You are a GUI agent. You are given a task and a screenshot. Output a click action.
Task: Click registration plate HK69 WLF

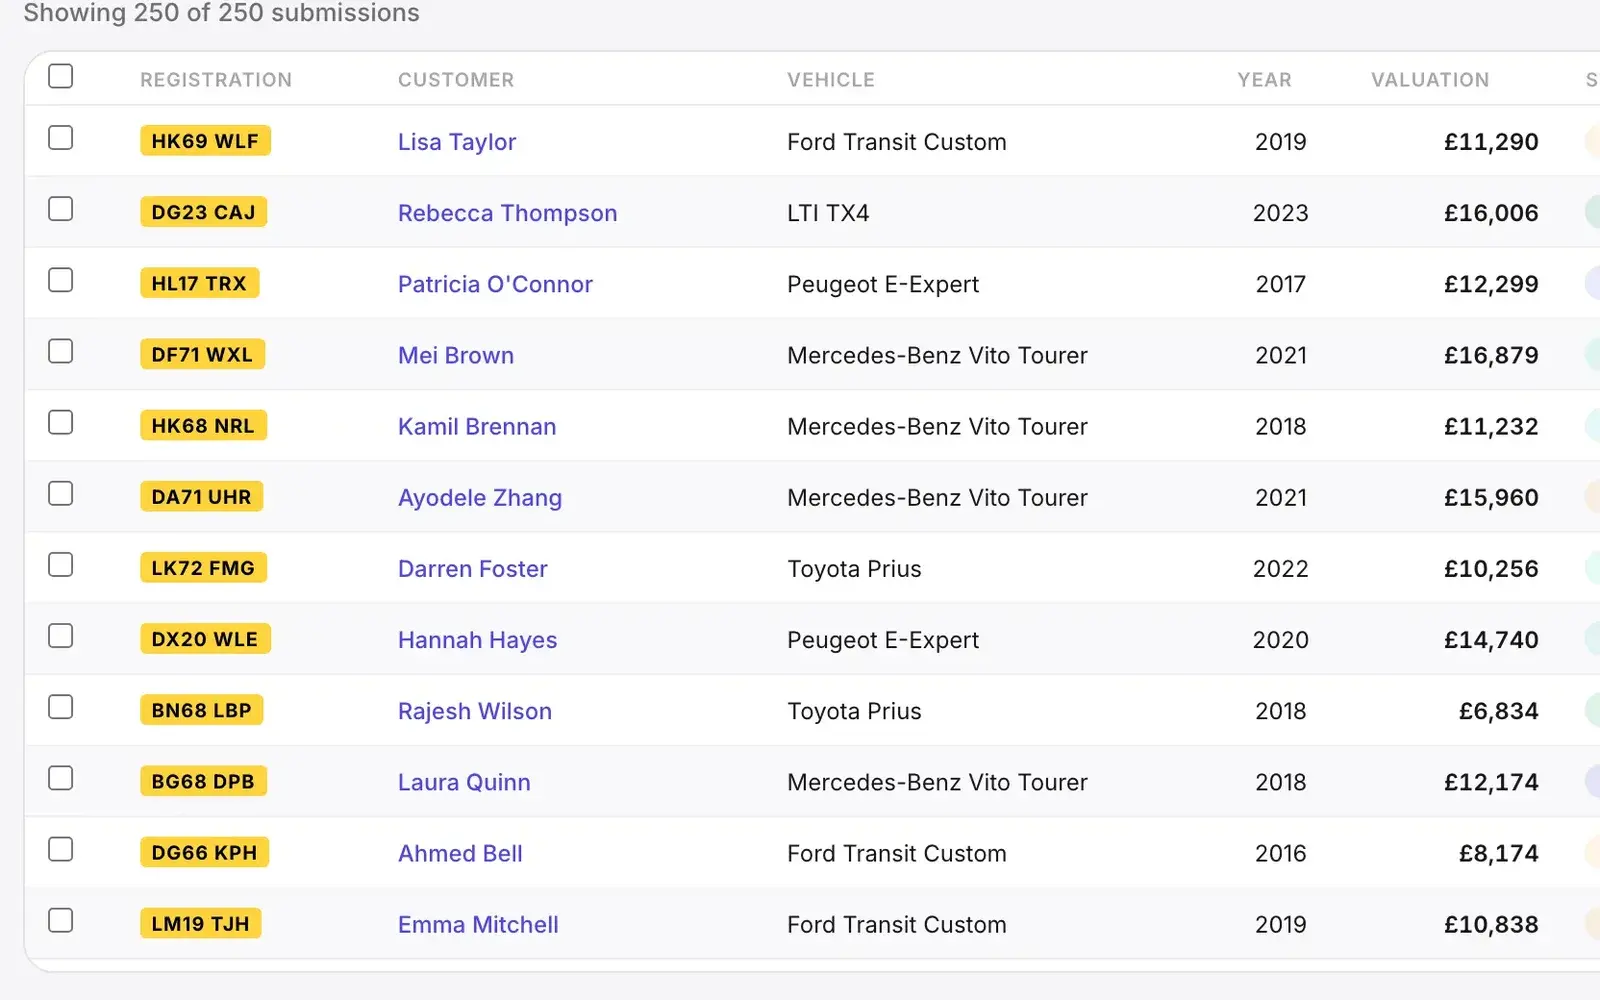pos(205,141)
